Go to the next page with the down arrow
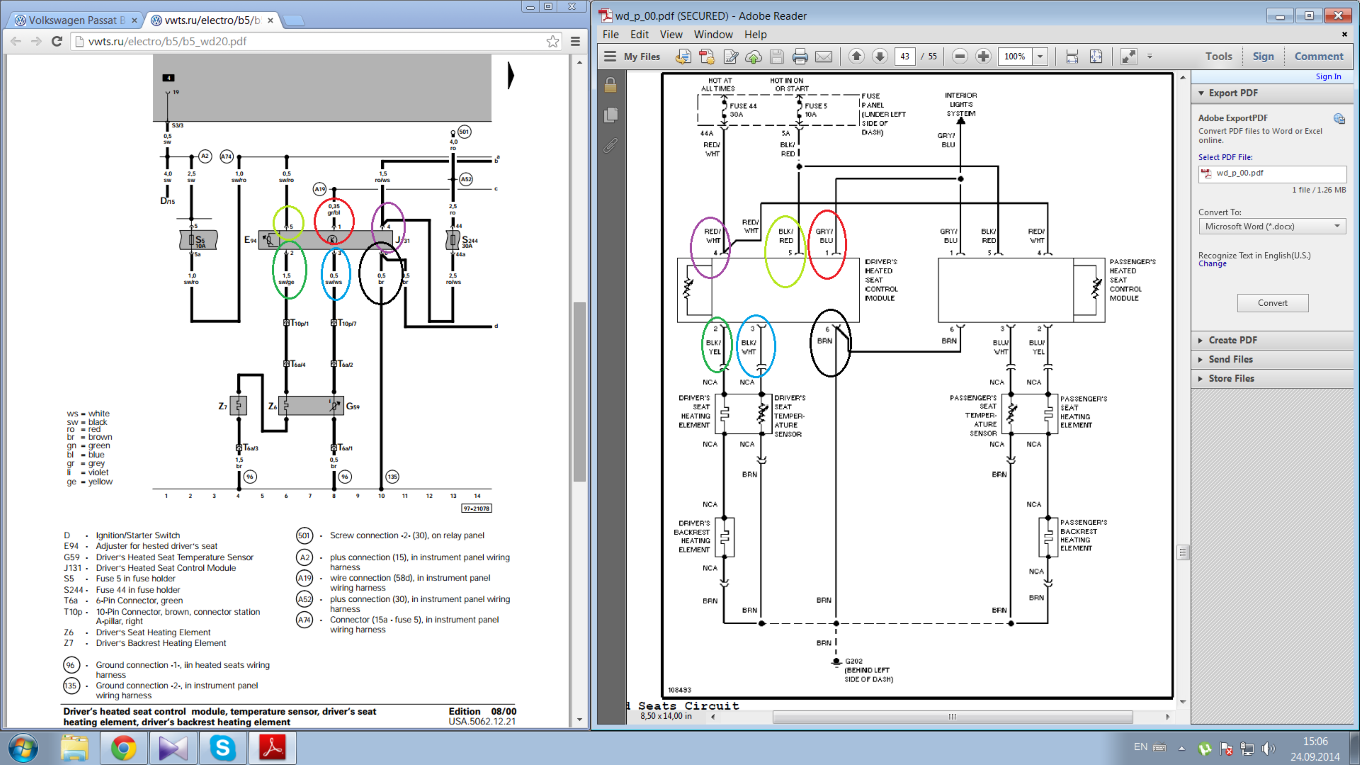 click(880, 57)
